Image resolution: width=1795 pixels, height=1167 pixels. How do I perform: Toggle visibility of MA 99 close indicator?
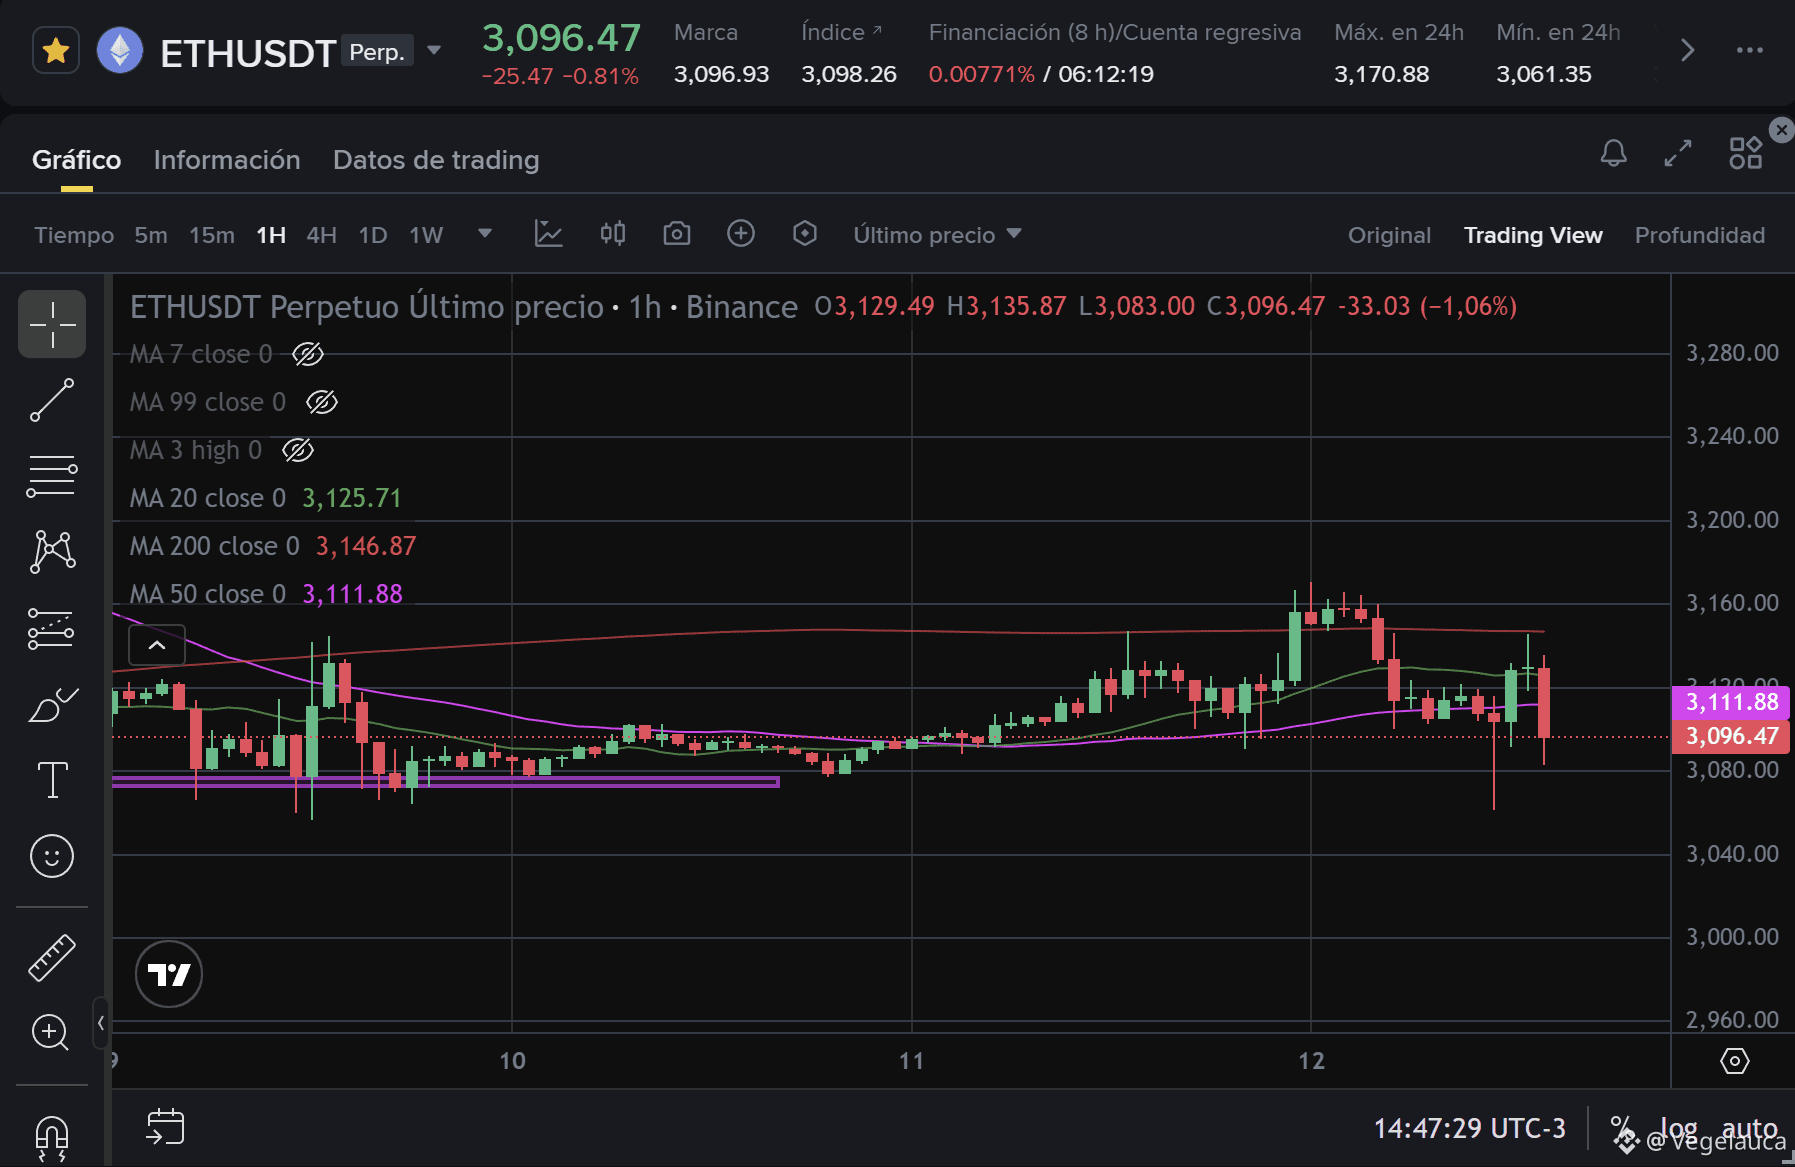[322, 402]
